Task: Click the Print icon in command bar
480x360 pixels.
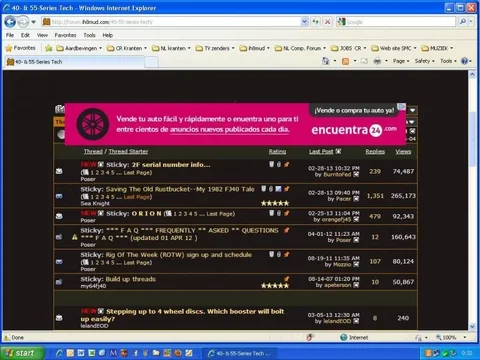Action: tap(377, 61)
